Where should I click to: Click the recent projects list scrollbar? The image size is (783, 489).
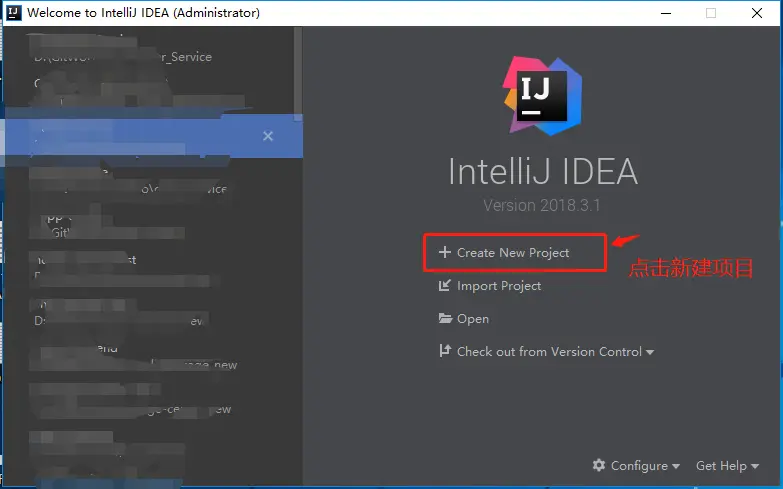[298, 74]
